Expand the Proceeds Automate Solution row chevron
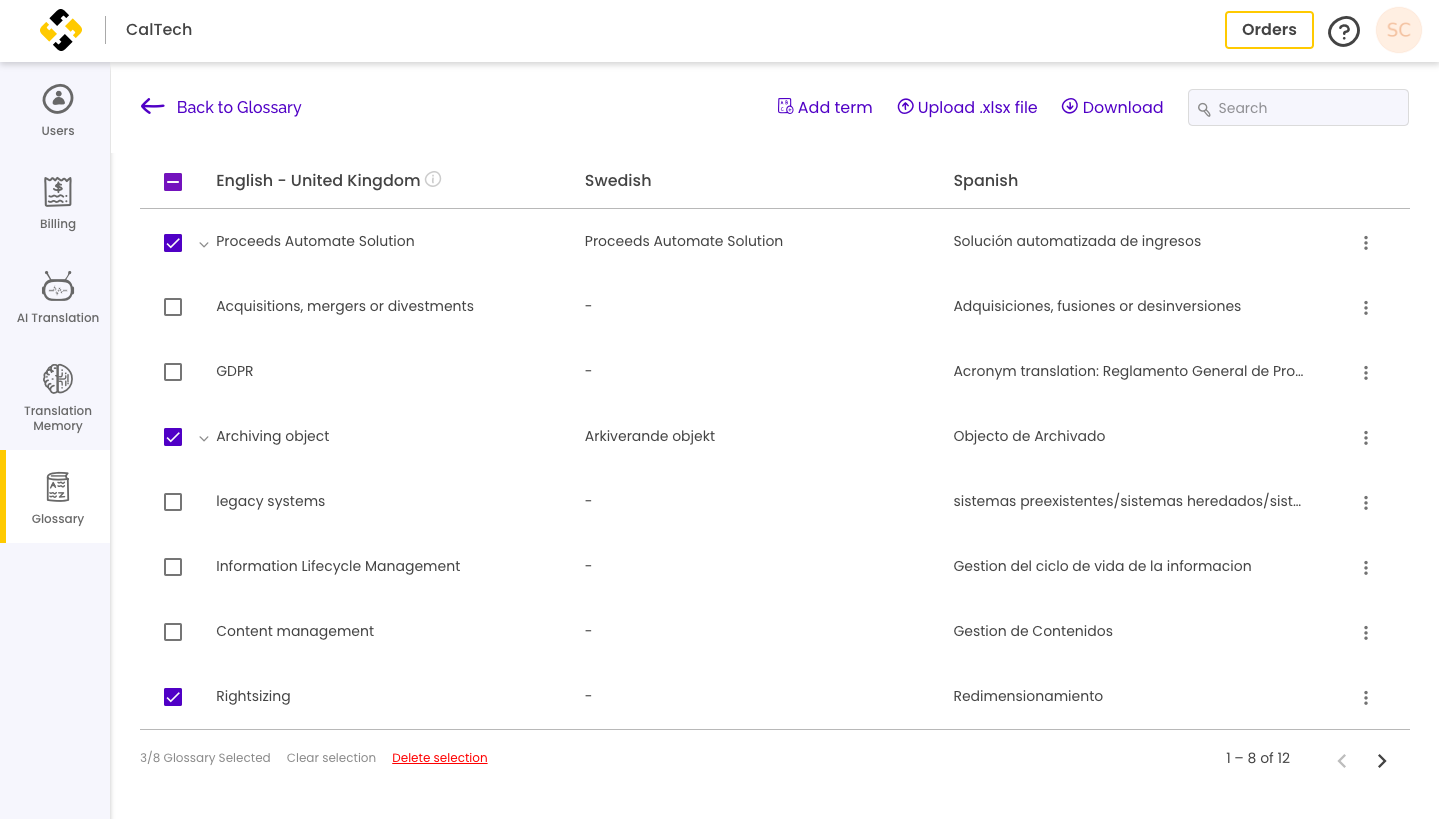This screenshot has width=1439, height=819. coord(204,244)
